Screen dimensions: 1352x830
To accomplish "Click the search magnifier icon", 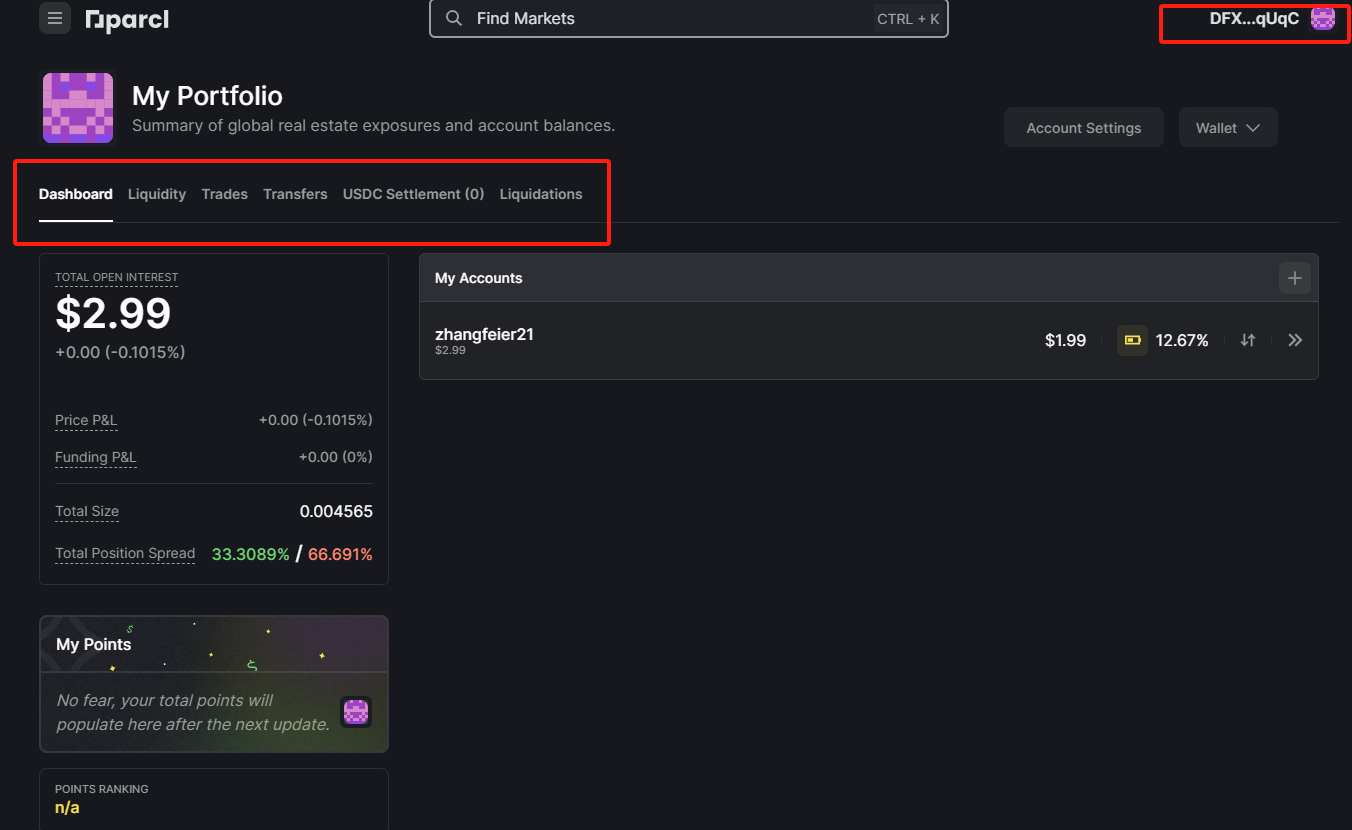I will point(454,18).
